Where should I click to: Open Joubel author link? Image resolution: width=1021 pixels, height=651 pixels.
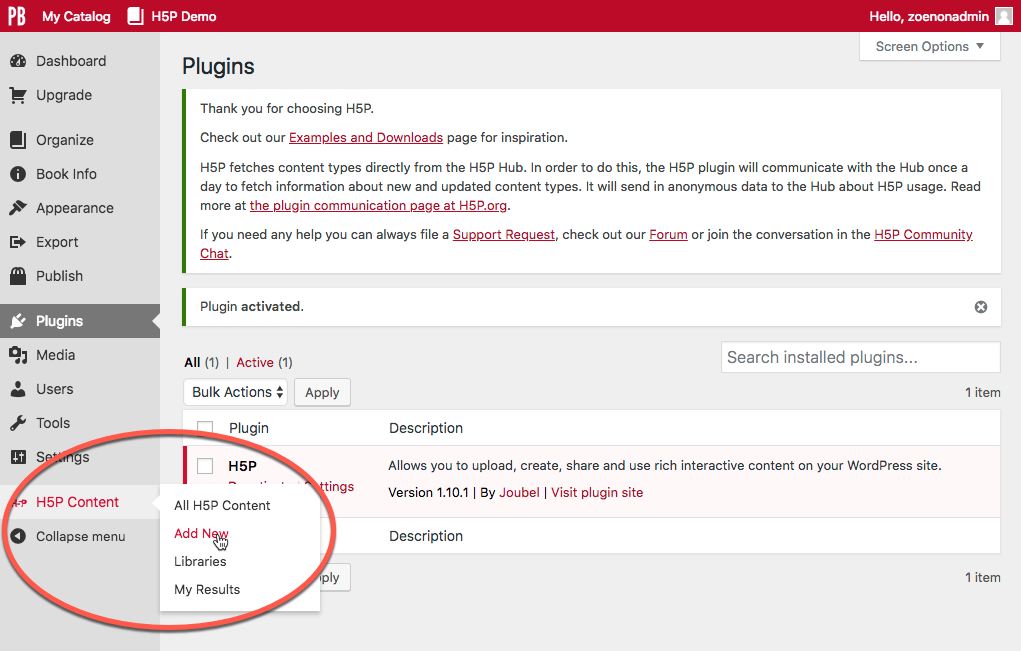point(519,493)
